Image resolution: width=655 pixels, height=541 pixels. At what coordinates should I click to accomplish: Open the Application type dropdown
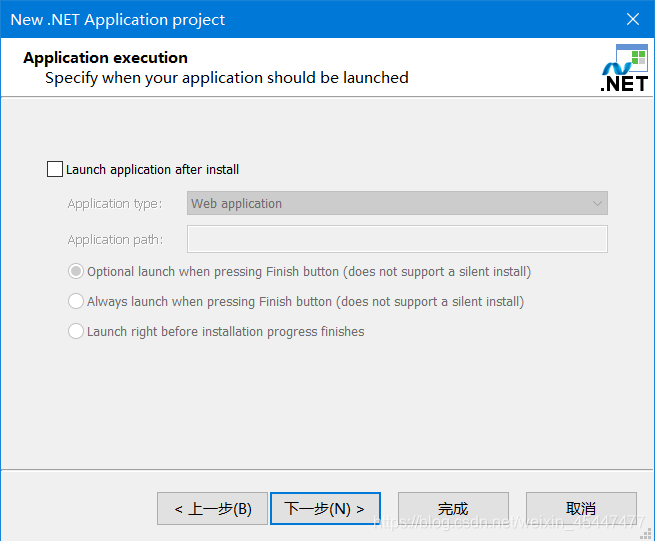pos(397,203)
